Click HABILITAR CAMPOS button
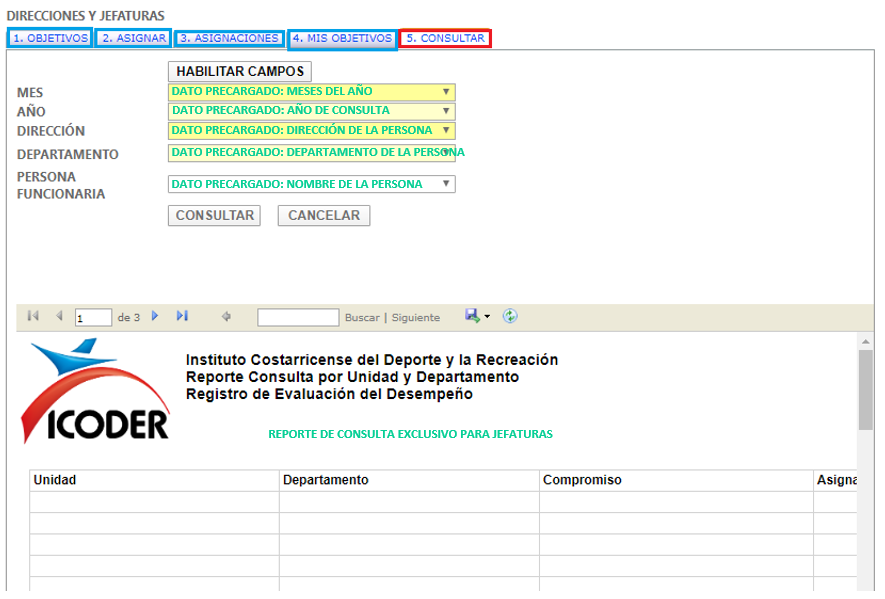Image resolution: width=885 pixels, height=599 pixels. click(240, 72)
